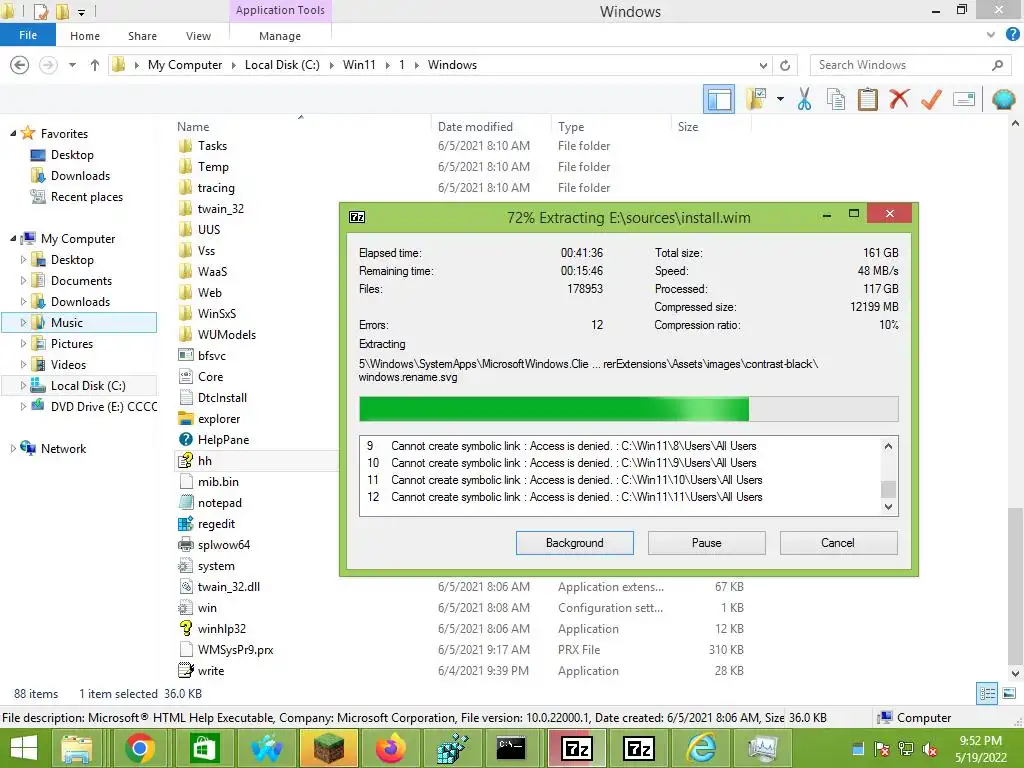The width and height of the screenshot is (1024, 768).
Task: Switch to large icons view layout
Action: tap(1009, 694)
